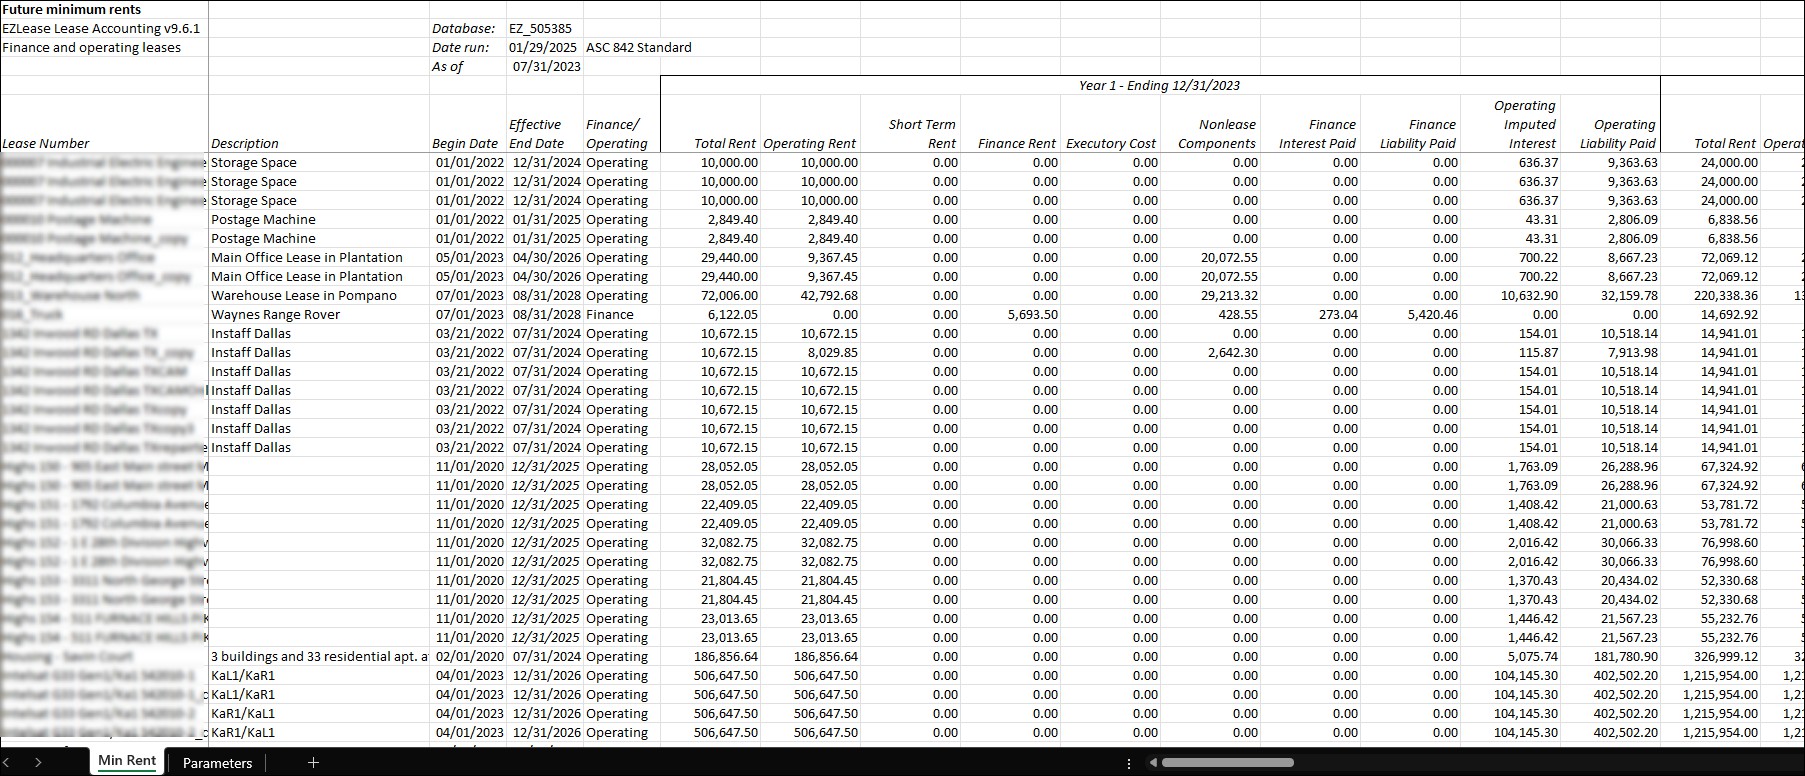This screenshot has width=1805, height=776.
Task: Select the 'Finance and operating leases' cell
Action: point(91,47)
